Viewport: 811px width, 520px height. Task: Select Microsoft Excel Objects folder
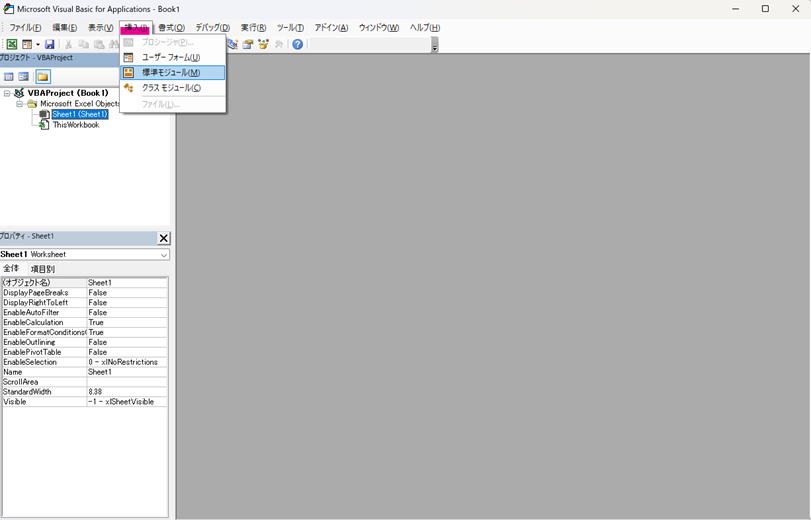pos(80,104)
